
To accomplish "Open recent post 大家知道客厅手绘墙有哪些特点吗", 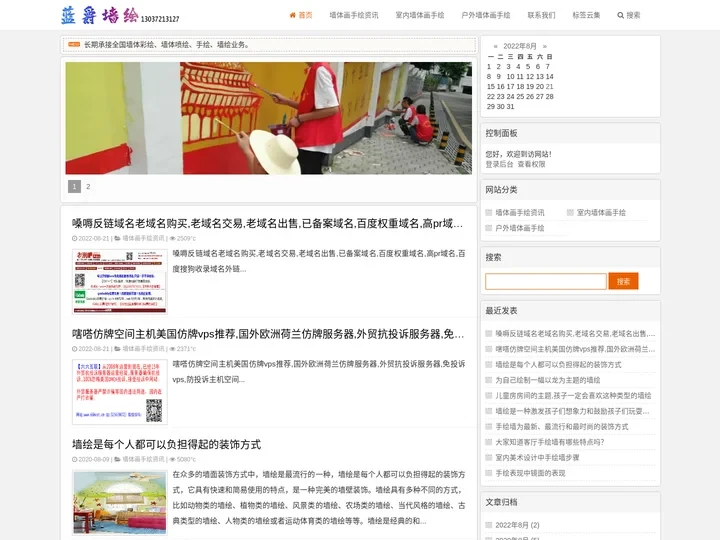I will point(550,442).
